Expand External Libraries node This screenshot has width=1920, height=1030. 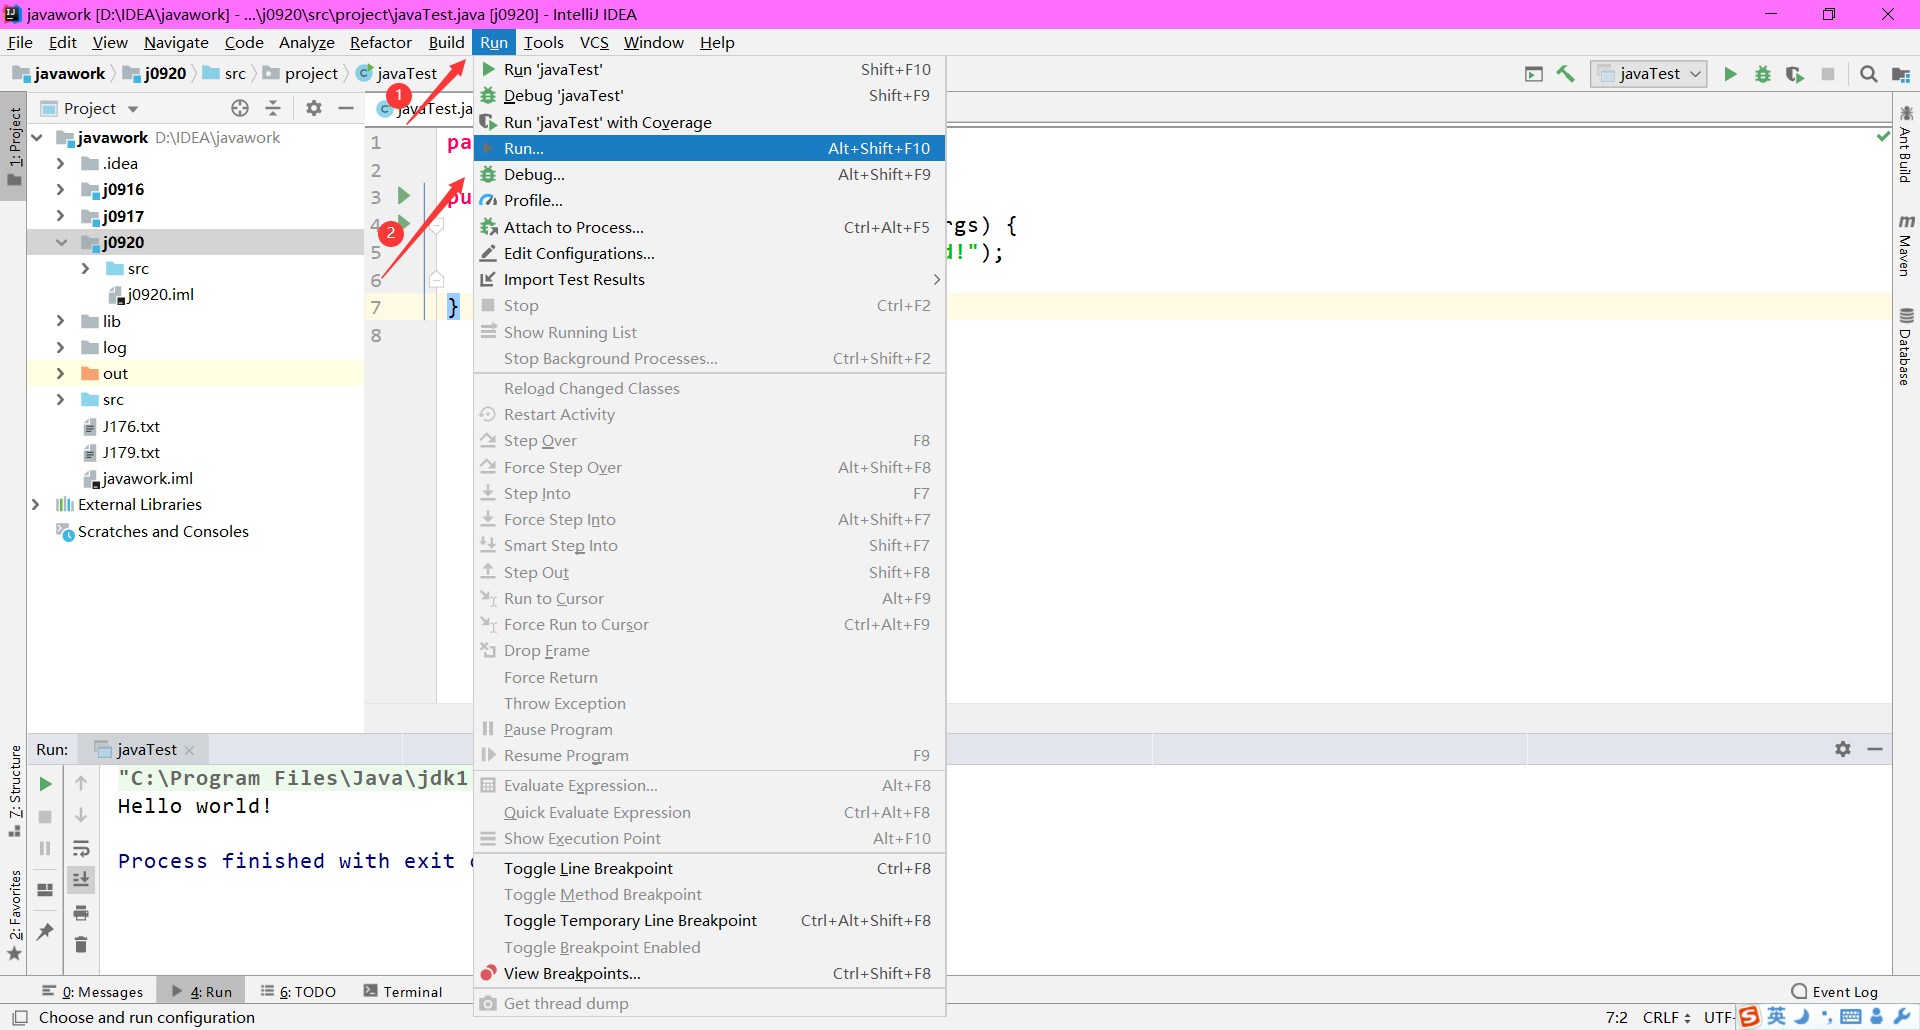36,505
